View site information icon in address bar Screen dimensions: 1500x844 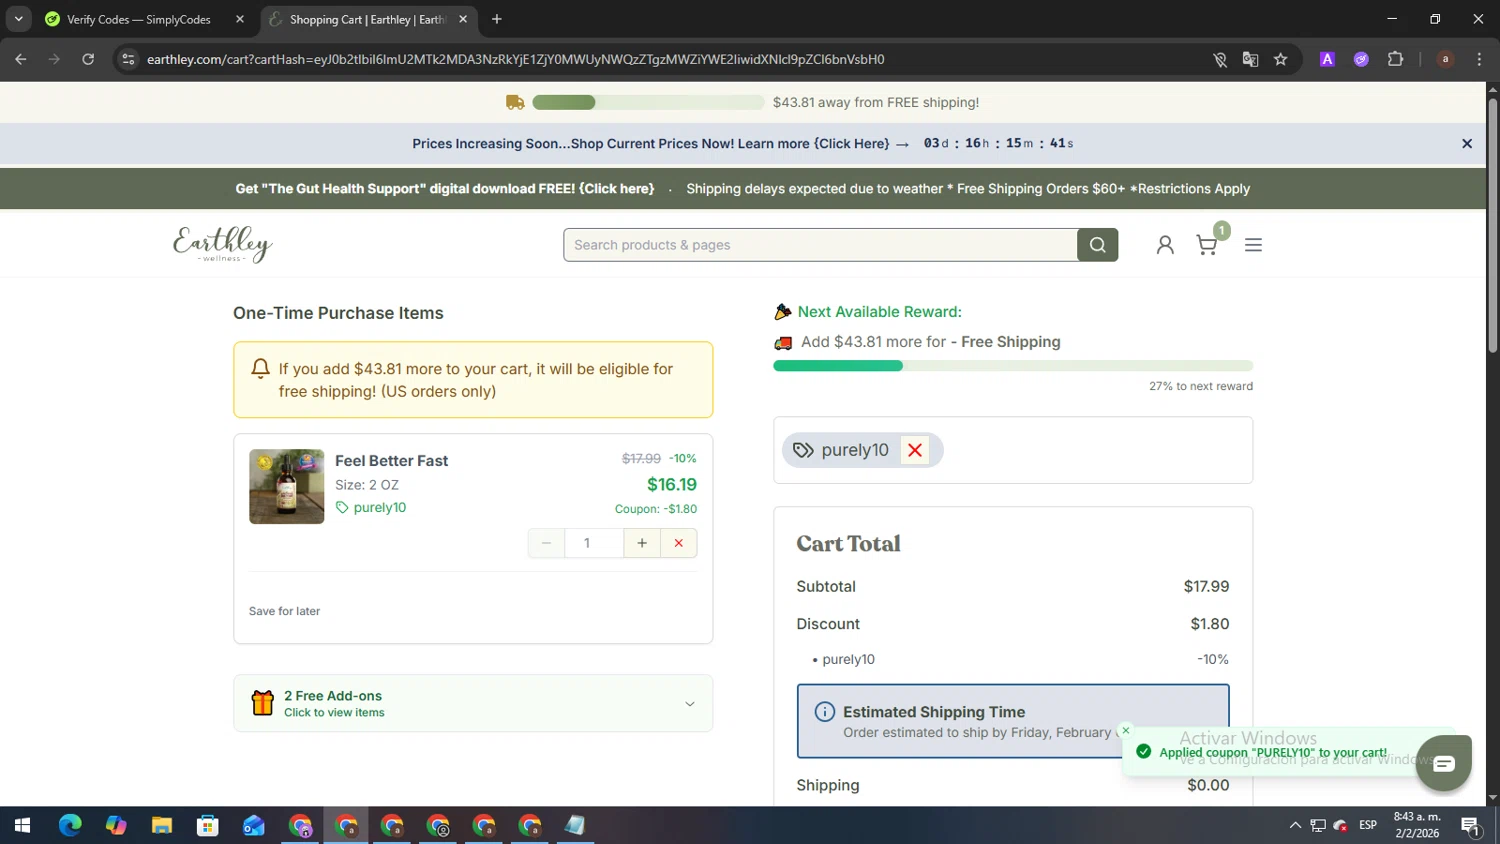(x=128, y=59)
